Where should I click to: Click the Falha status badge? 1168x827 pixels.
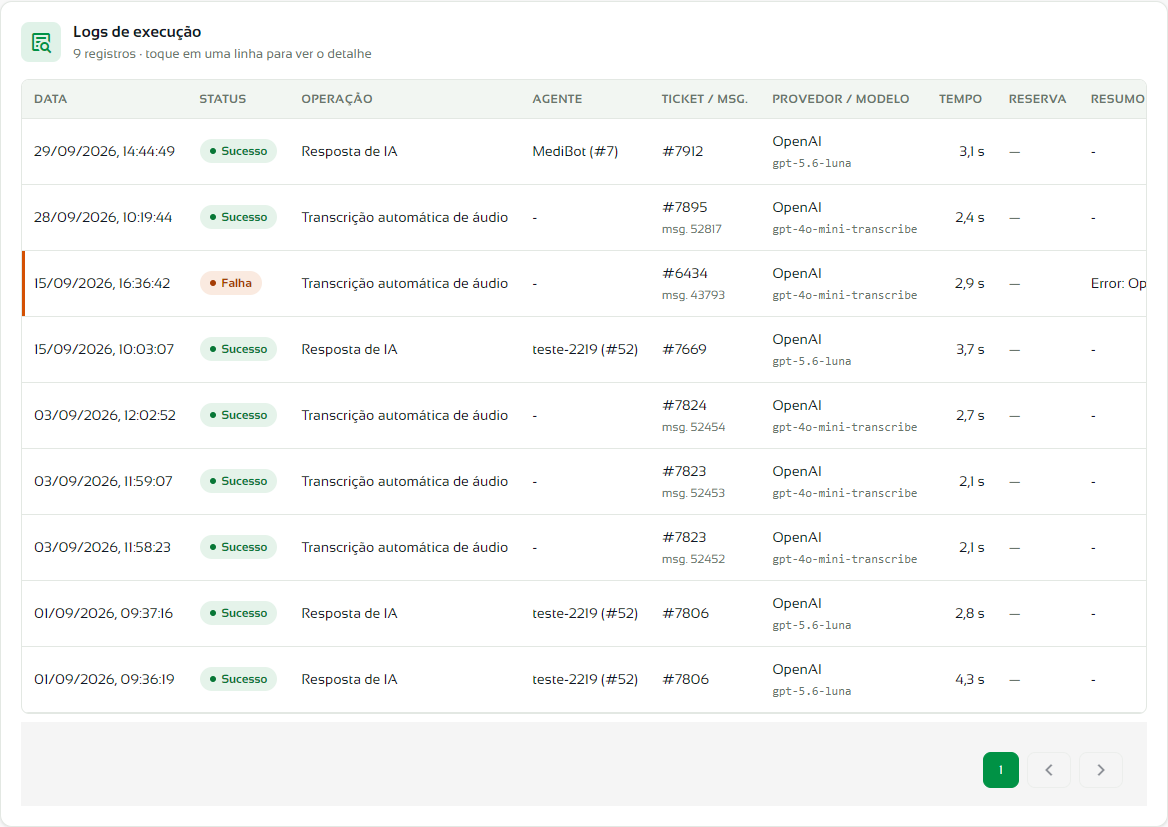(x=231, y=283)
